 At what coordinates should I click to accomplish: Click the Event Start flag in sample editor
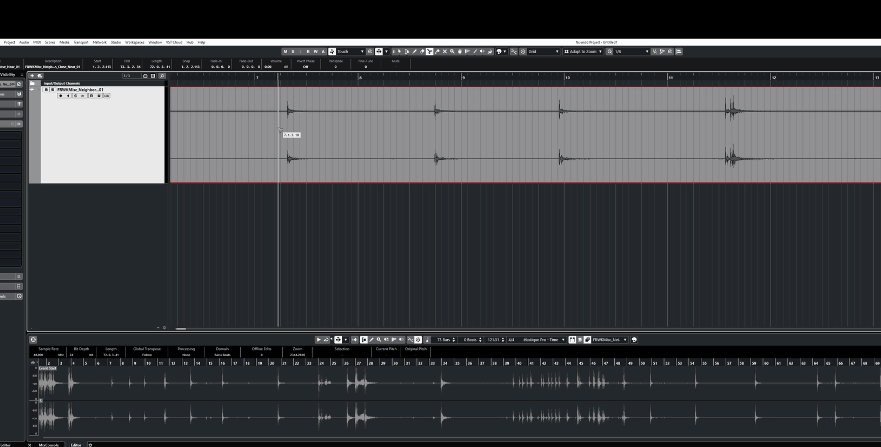48,368
